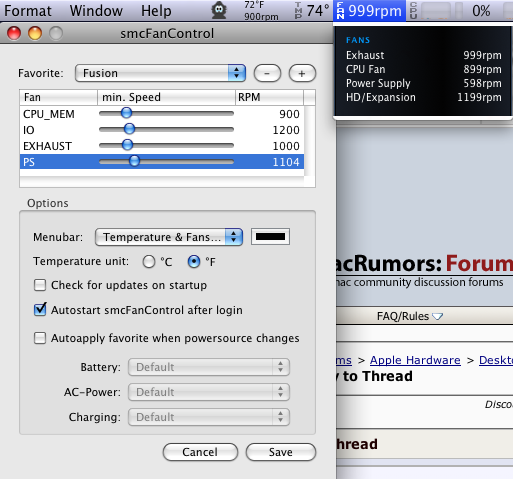Click Power Supply 598rpm in Fans popup
The image size is (513, 479).
coord(423,83)
